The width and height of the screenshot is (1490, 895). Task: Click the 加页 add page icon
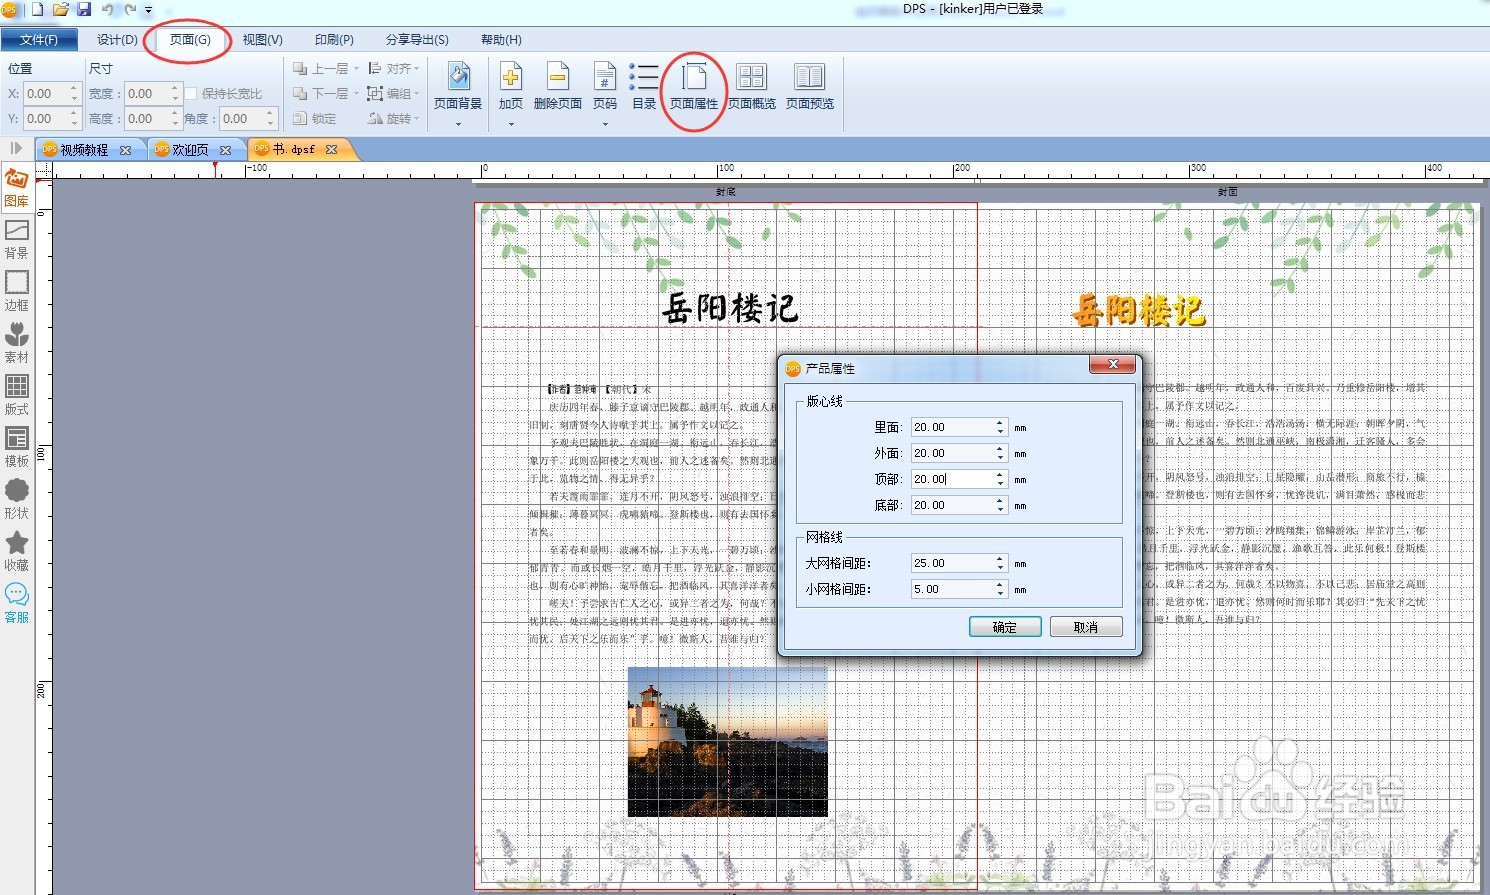click(x=511, y=77)
